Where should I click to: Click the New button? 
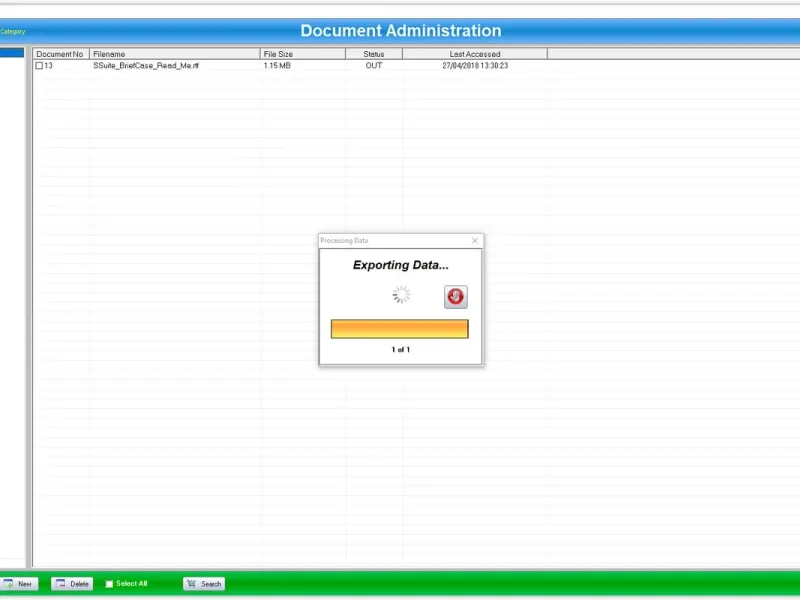pyautogui.click(x=19, y=584)
